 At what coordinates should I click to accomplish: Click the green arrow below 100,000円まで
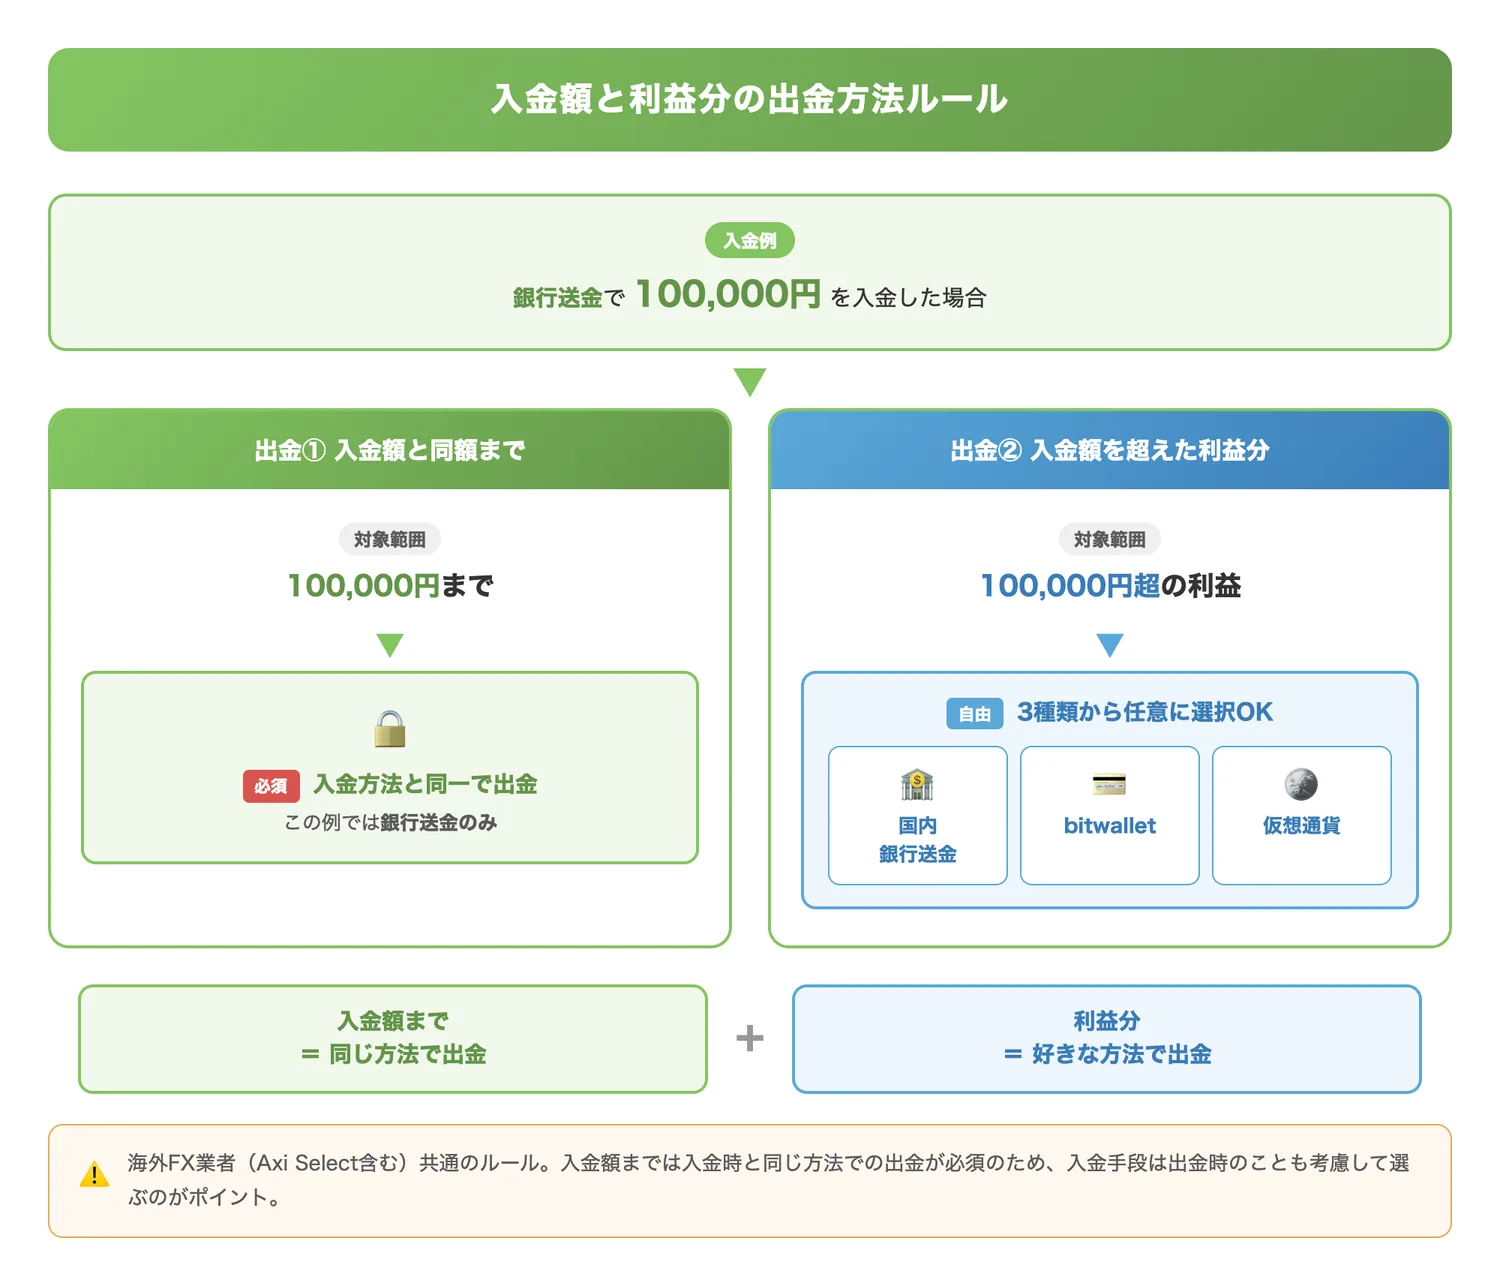tap(390, 645)
